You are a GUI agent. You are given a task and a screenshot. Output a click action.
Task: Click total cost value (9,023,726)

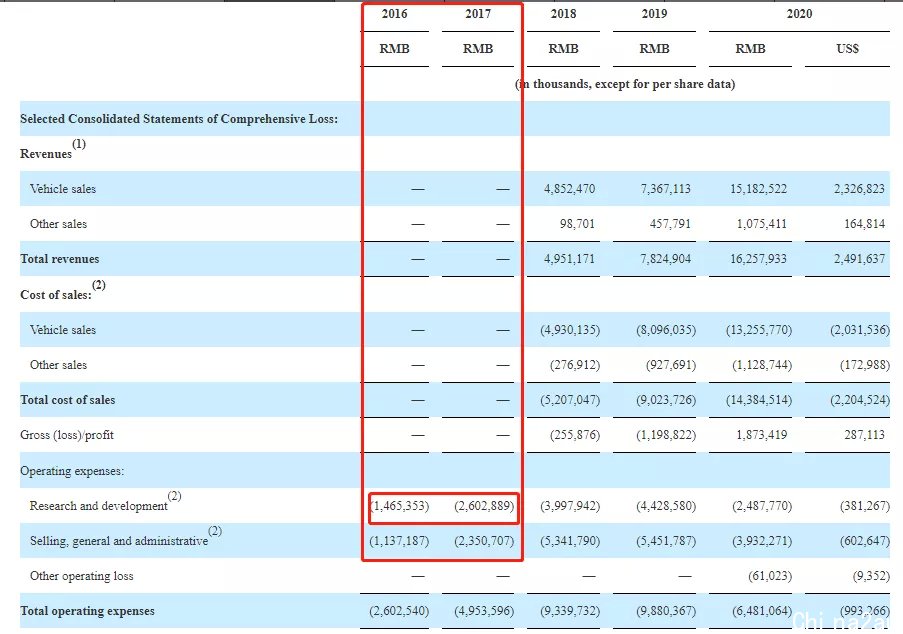point(666,400)
